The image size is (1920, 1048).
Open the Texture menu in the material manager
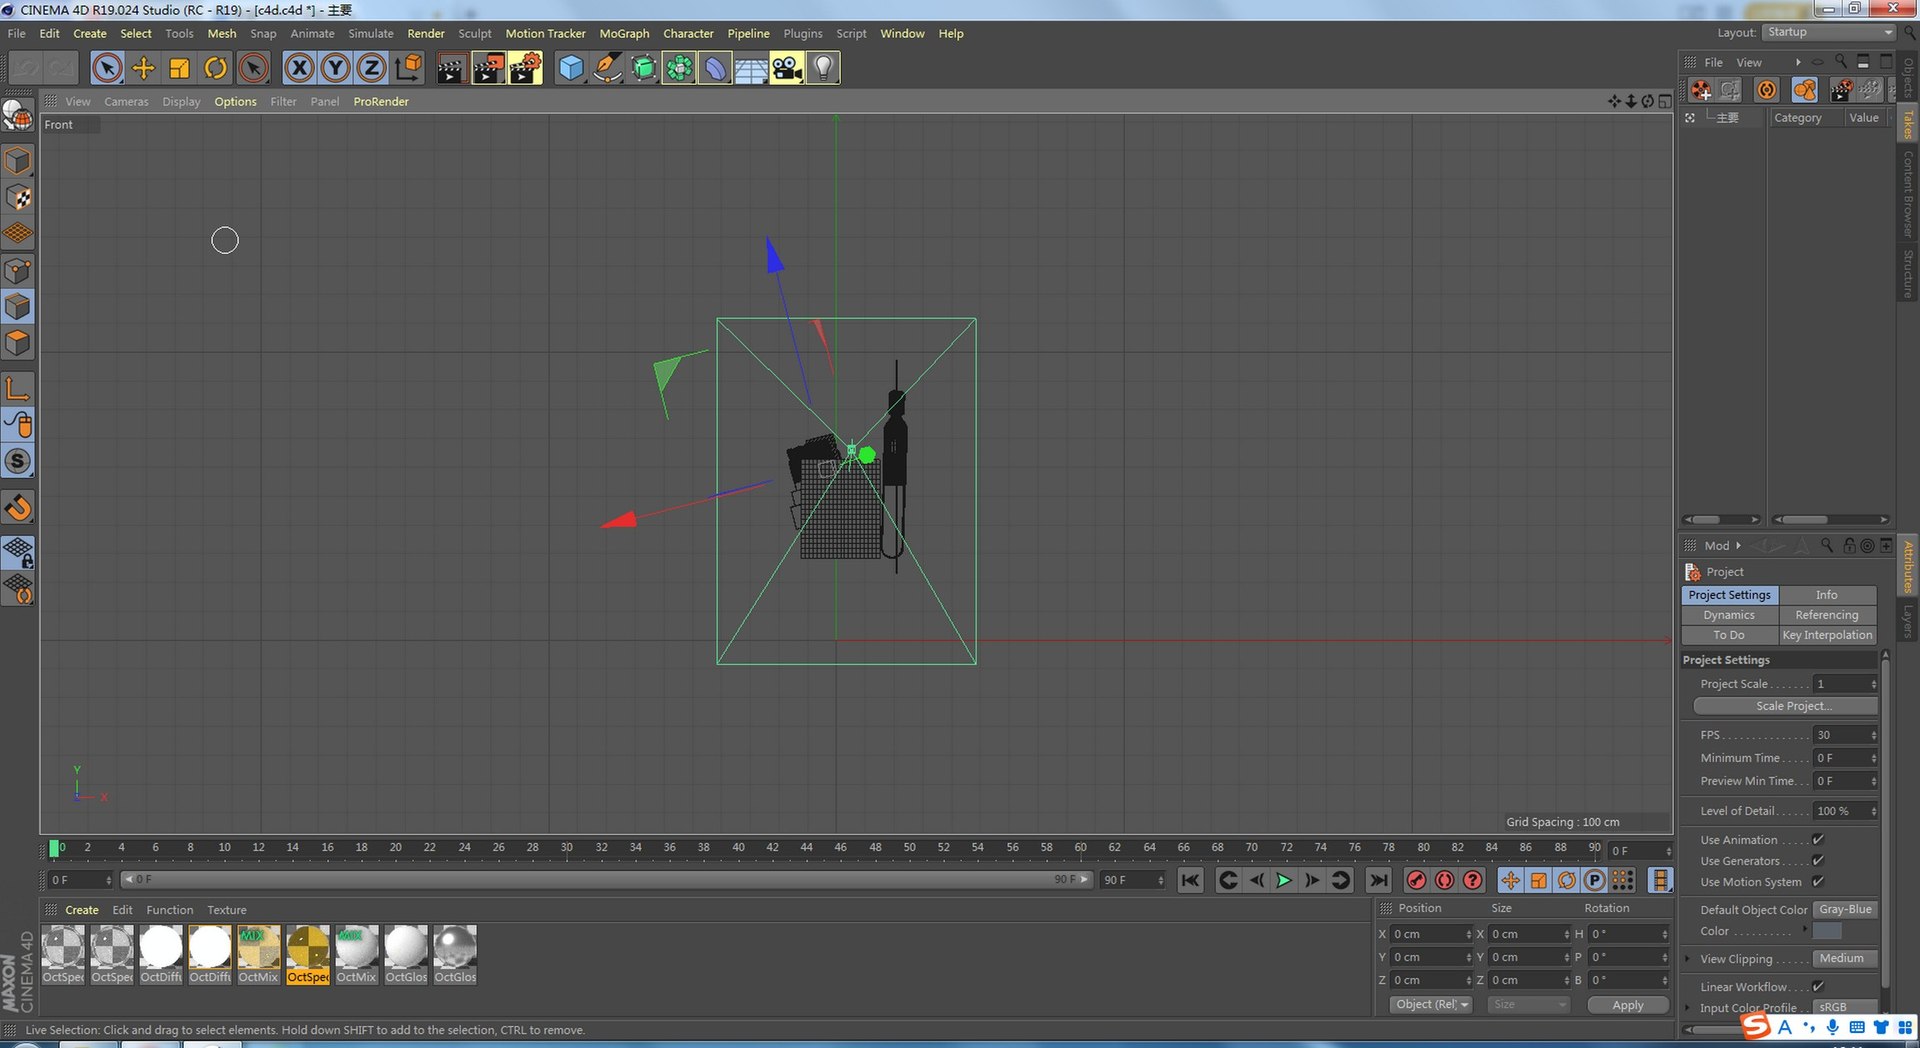click(227, 910)
